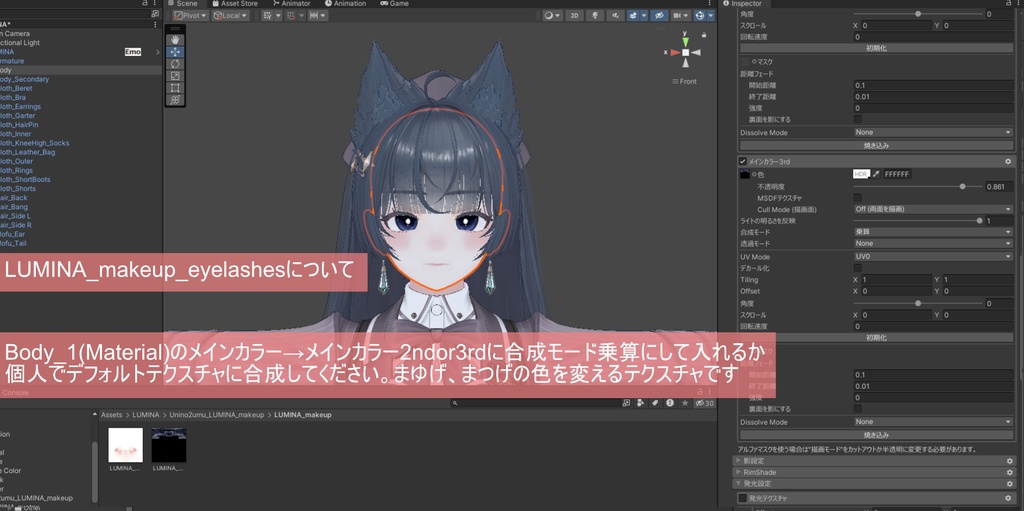Viewport: 1024px width, 511px height.
Task: Open scene camera settings
Action: (x=680, y=16)
